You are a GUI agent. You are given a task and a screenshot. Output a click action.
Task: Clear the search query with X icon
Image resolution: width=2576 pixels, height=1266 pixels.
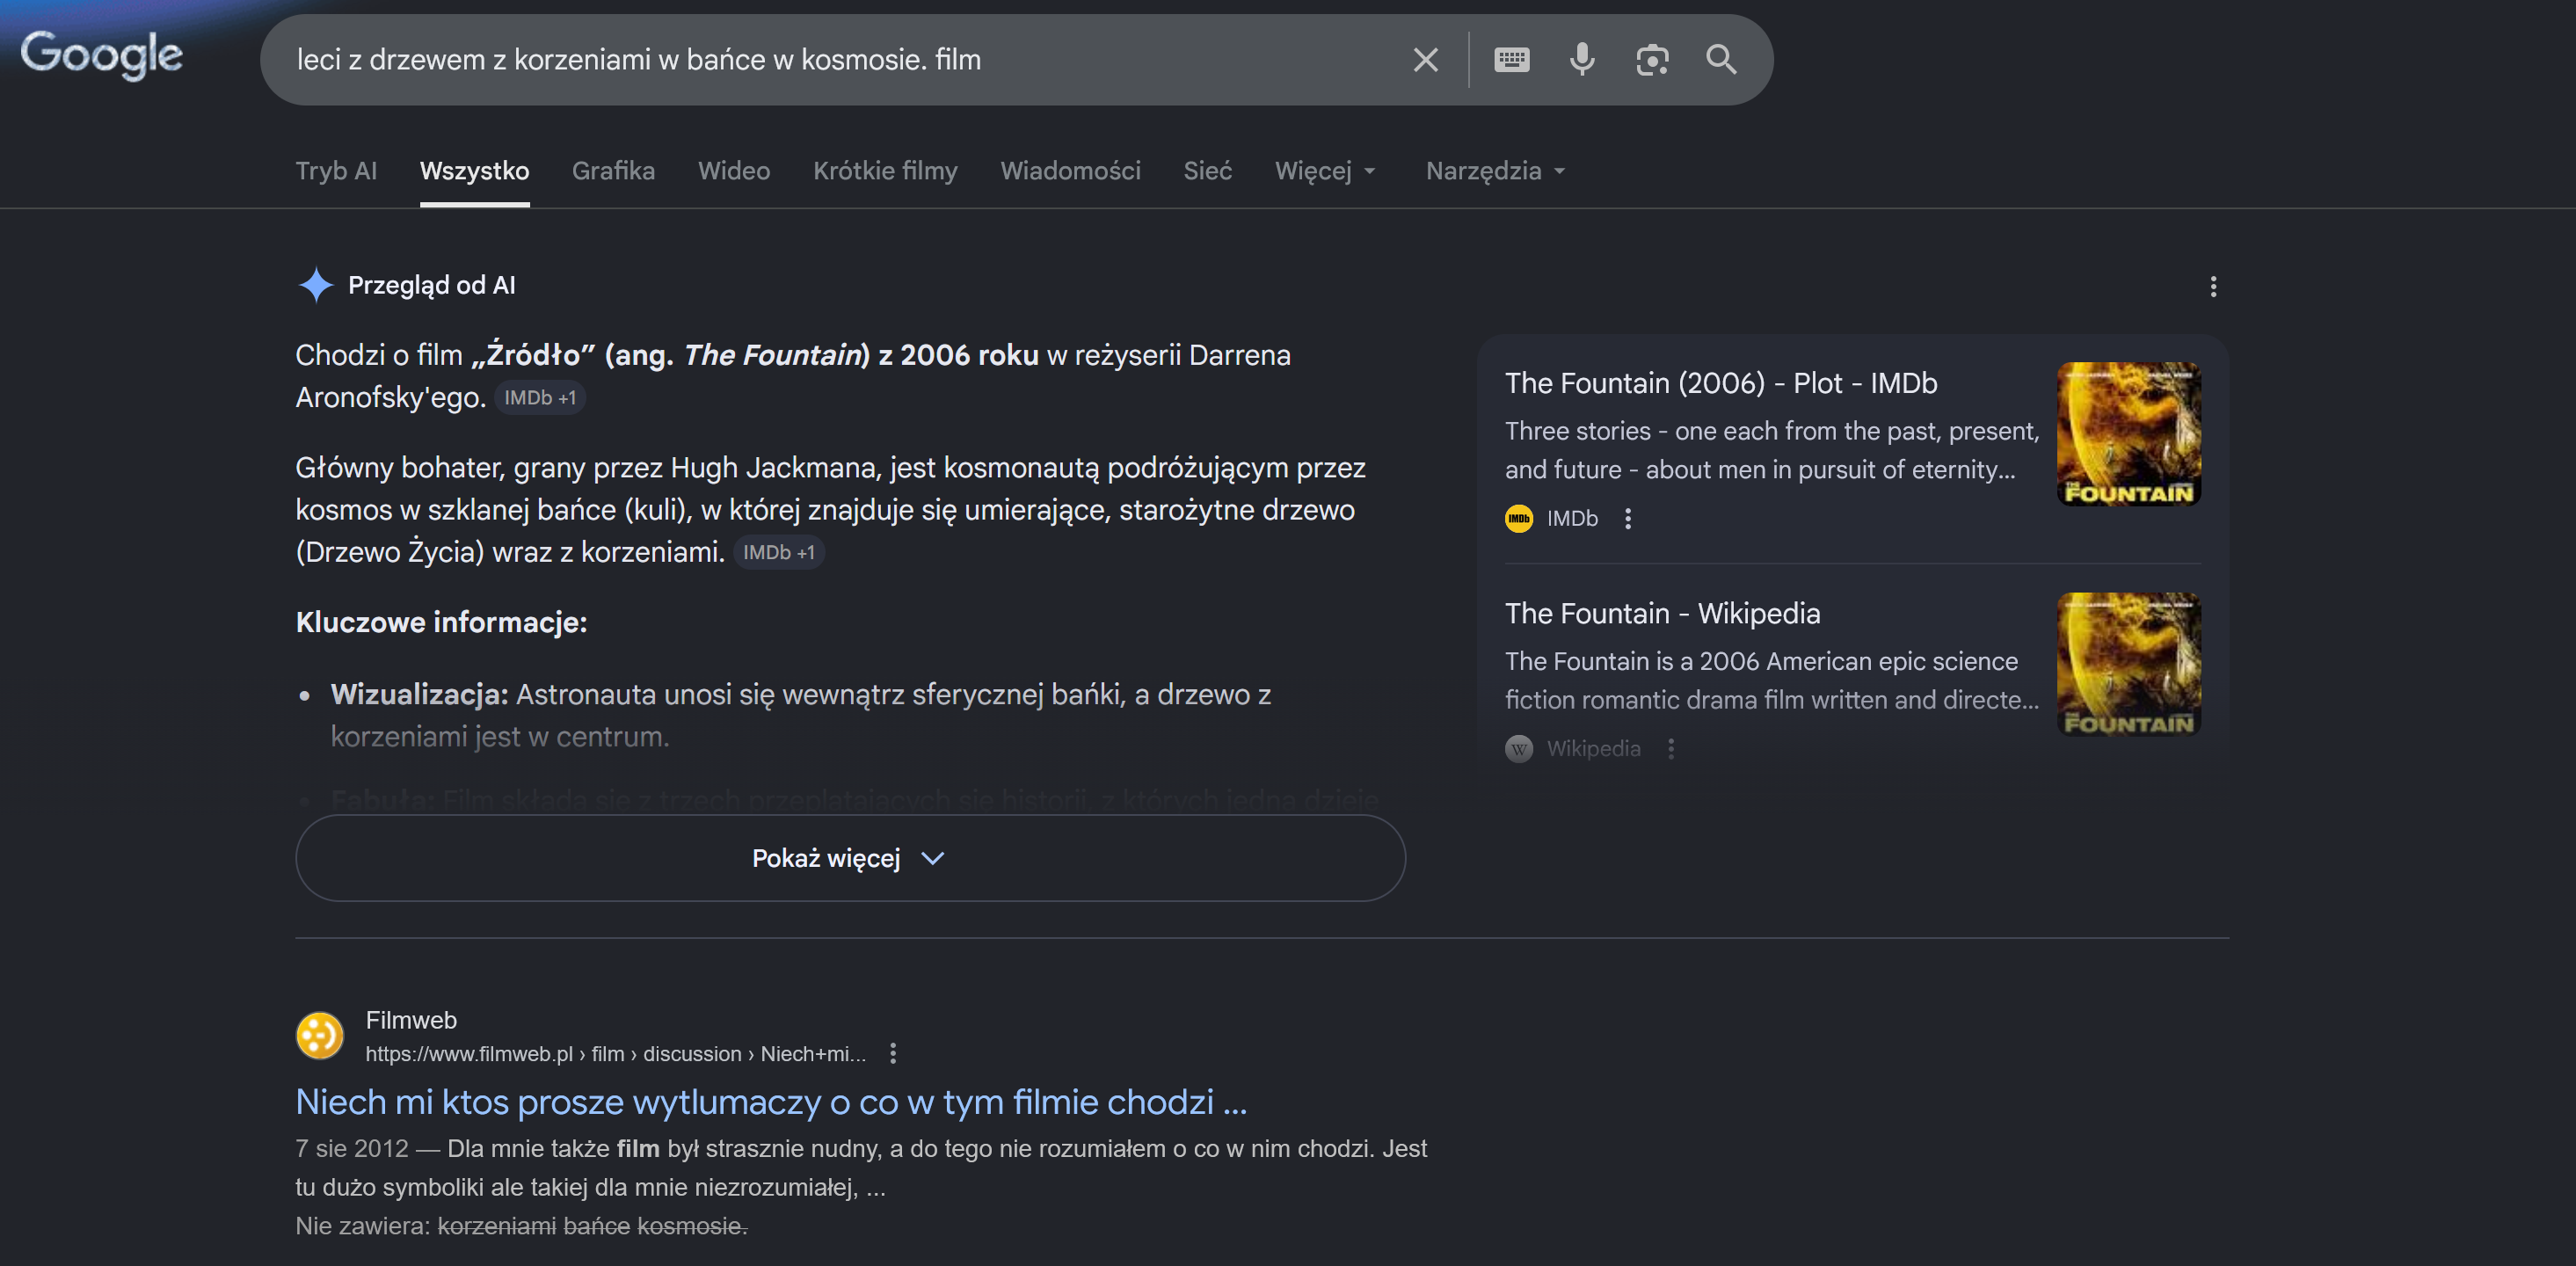1425,60
